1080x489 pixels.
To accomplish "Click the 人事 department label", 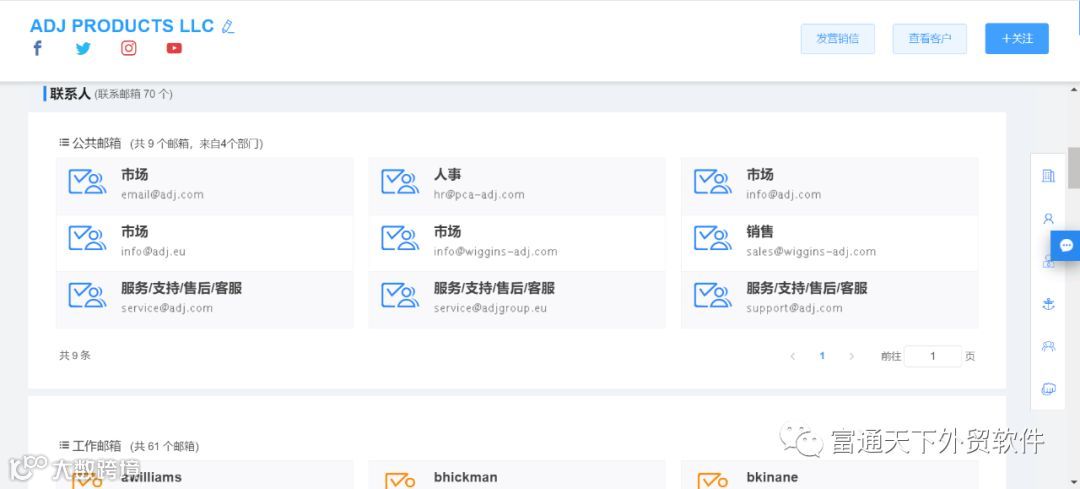I will [448, 175].
